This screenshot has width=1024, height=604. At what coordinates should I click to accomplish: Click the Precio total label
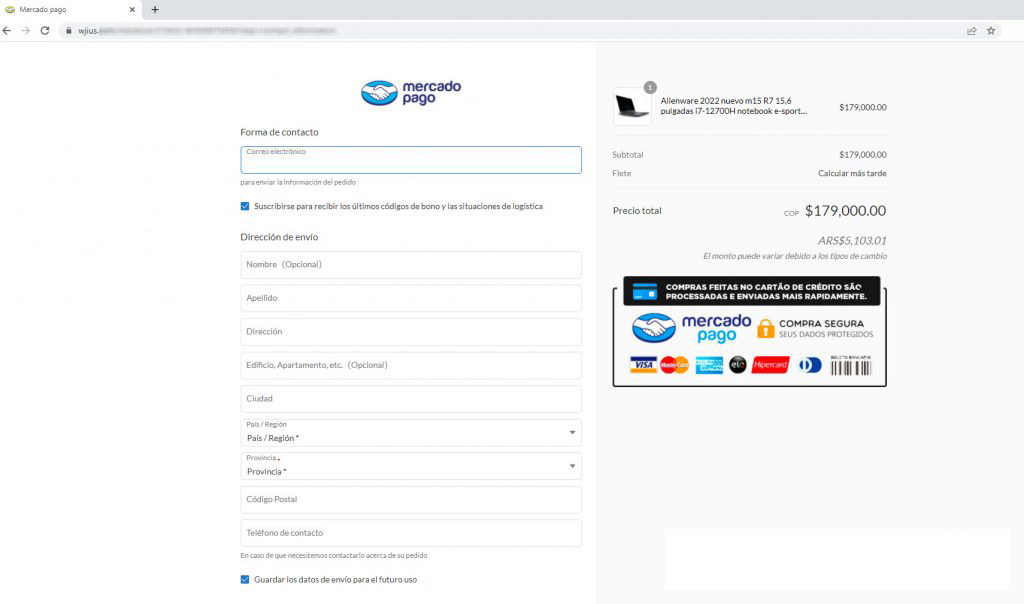tap(637, 211)
